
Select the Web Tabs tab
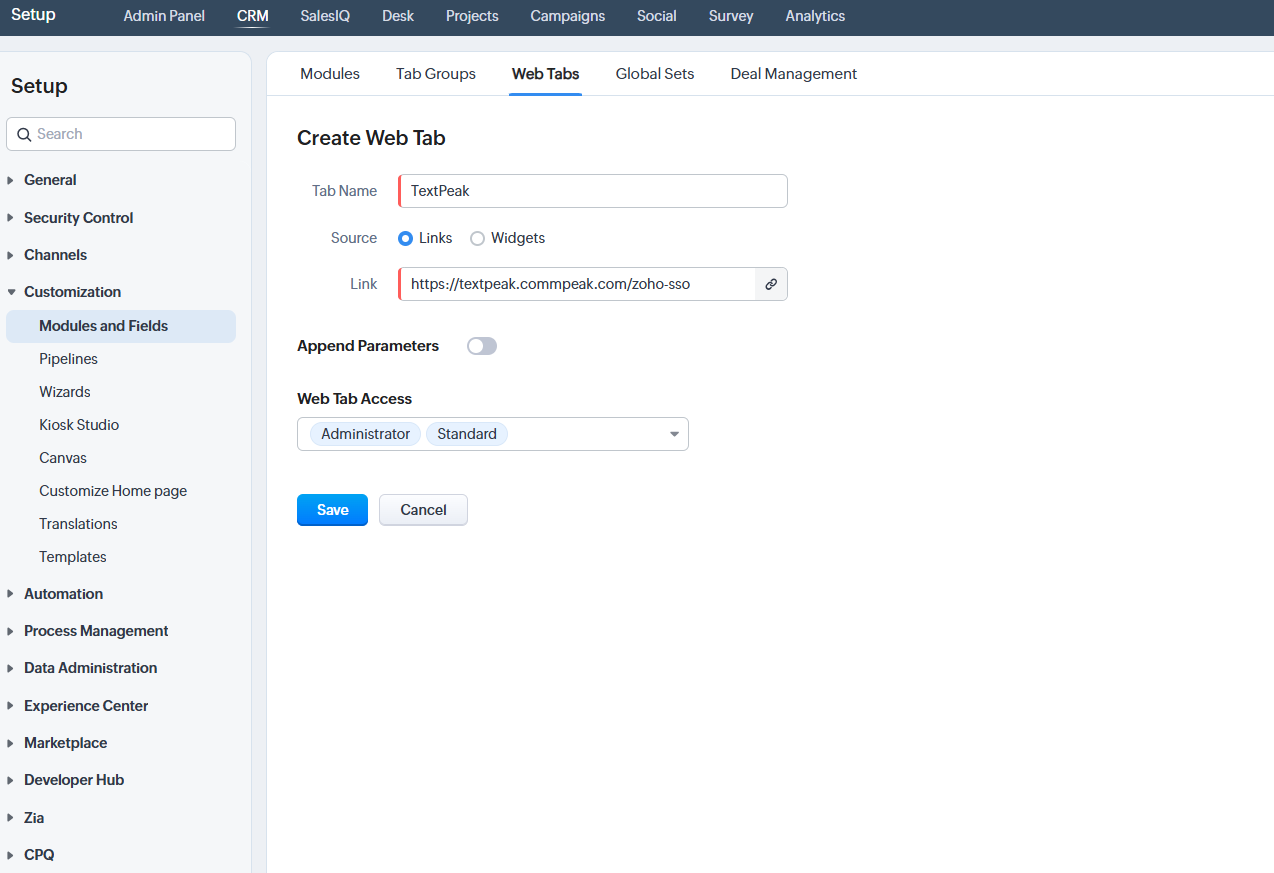pyautogui.click(x=545, y=74)
